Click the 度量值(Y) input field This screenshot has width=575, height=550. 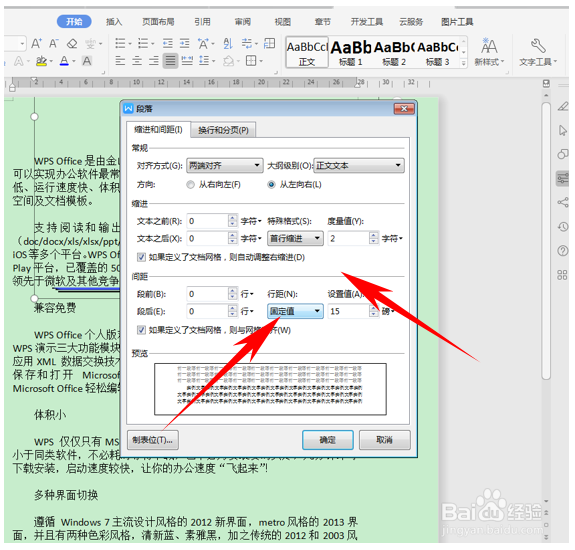point(348,239)
